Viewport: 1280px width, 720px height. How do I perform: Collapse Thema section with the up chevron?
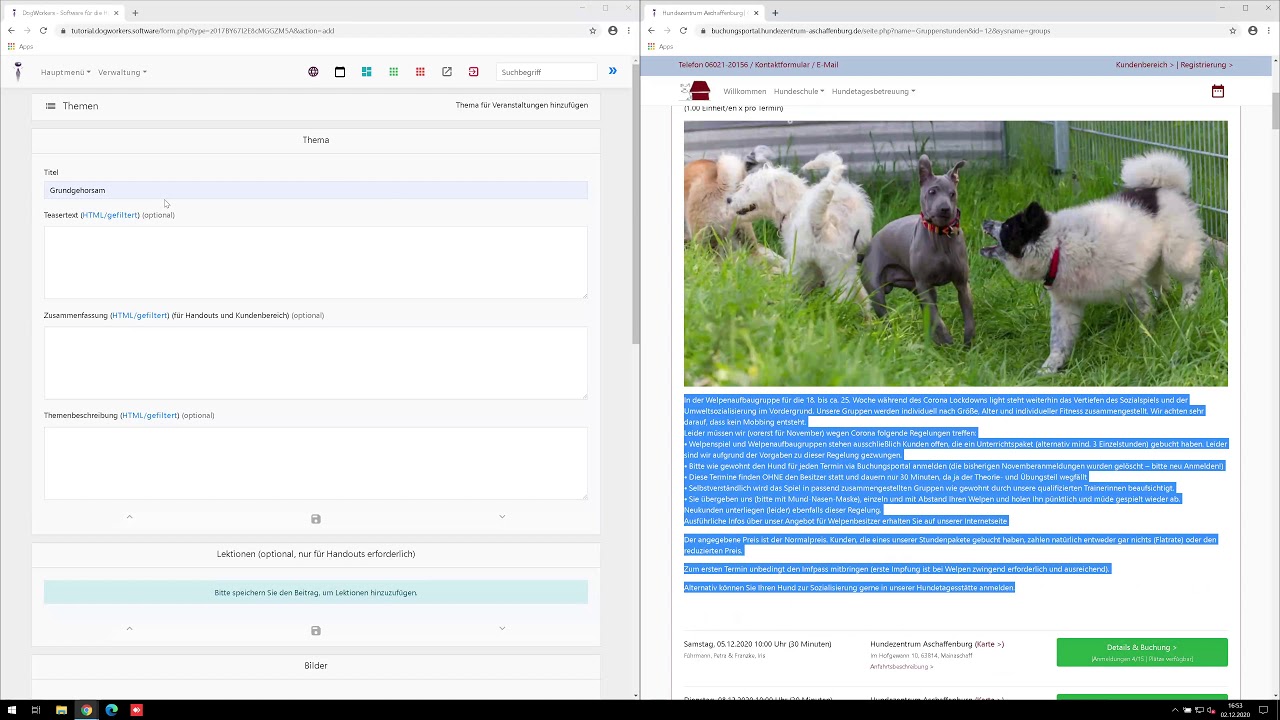coord(129,517)
